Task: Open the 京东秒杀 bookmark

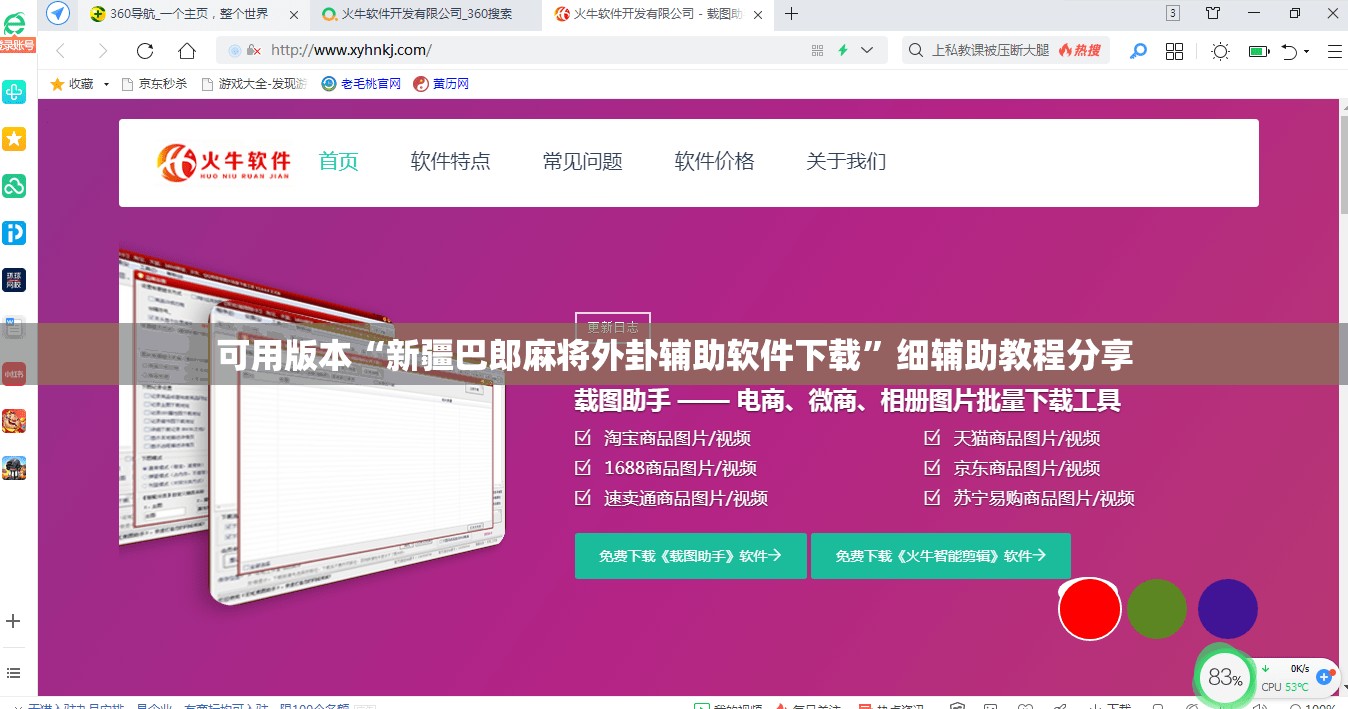Action: [154, 84]
